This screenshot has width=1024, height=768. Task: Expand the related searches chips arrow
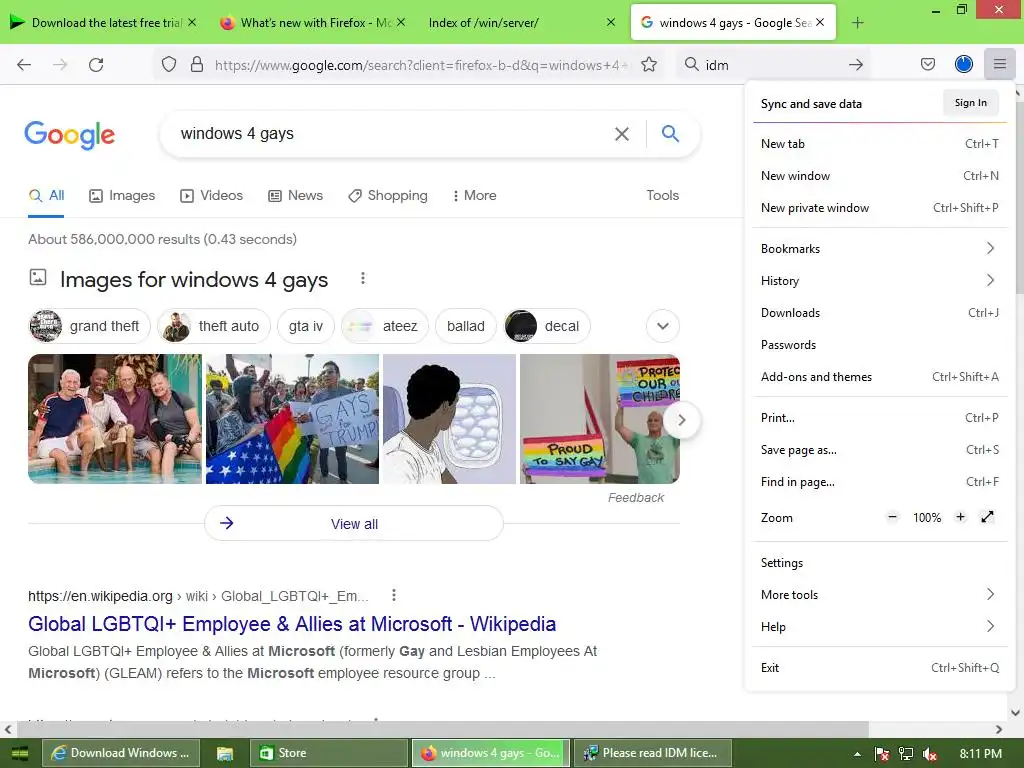coord(663,326)
